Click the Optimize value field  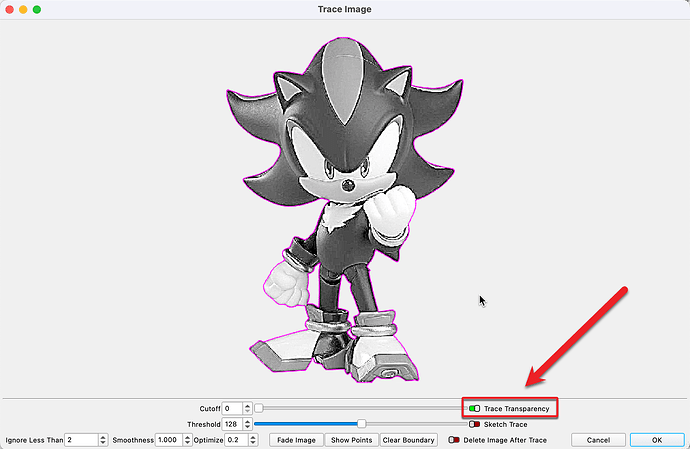coord(236,440)
